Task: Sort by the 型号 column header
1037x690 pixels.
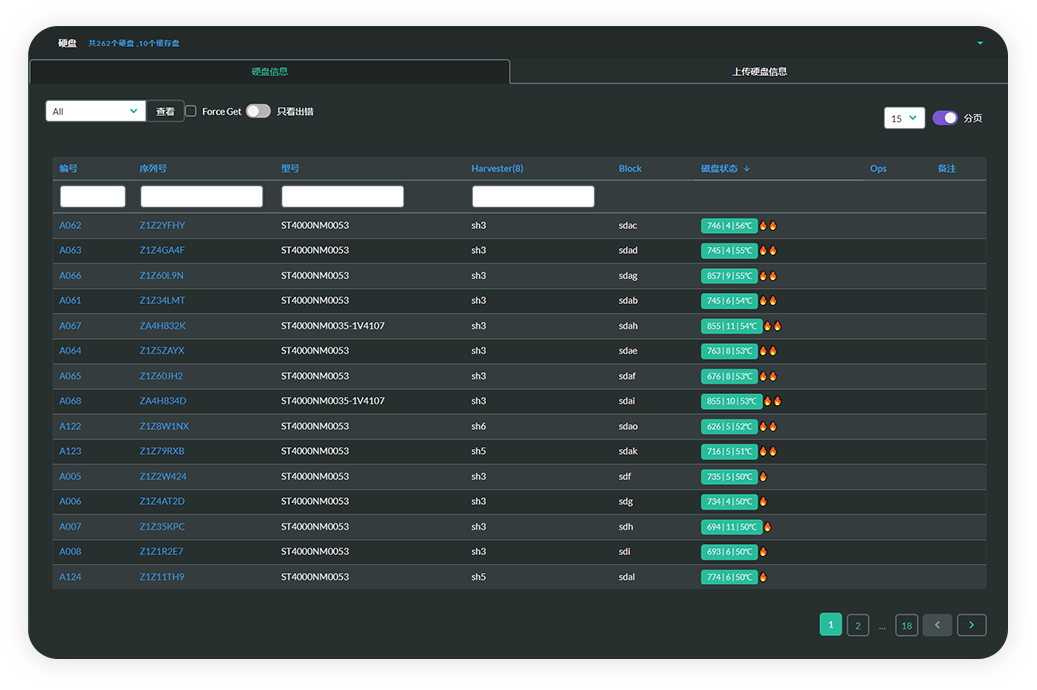Action: click(x=290, y=169)
